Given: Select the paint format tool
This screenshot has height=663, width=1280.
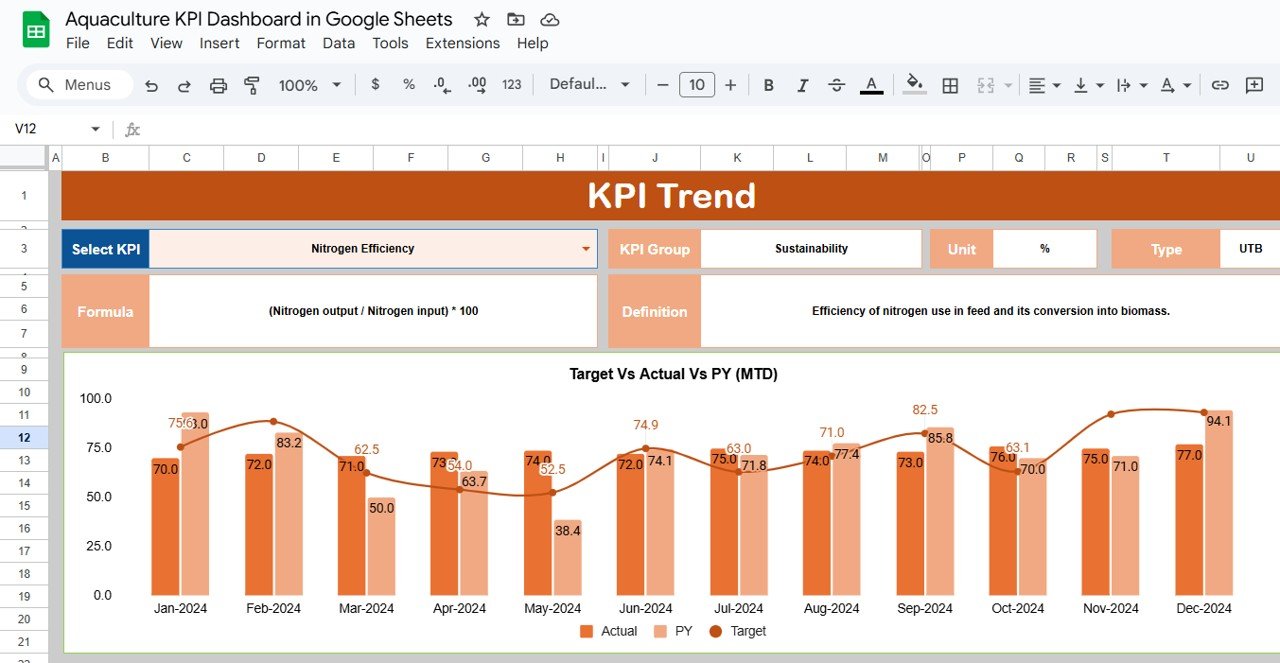Looking at the screenshot, I should pyautogui.click(x=252, y=85).
